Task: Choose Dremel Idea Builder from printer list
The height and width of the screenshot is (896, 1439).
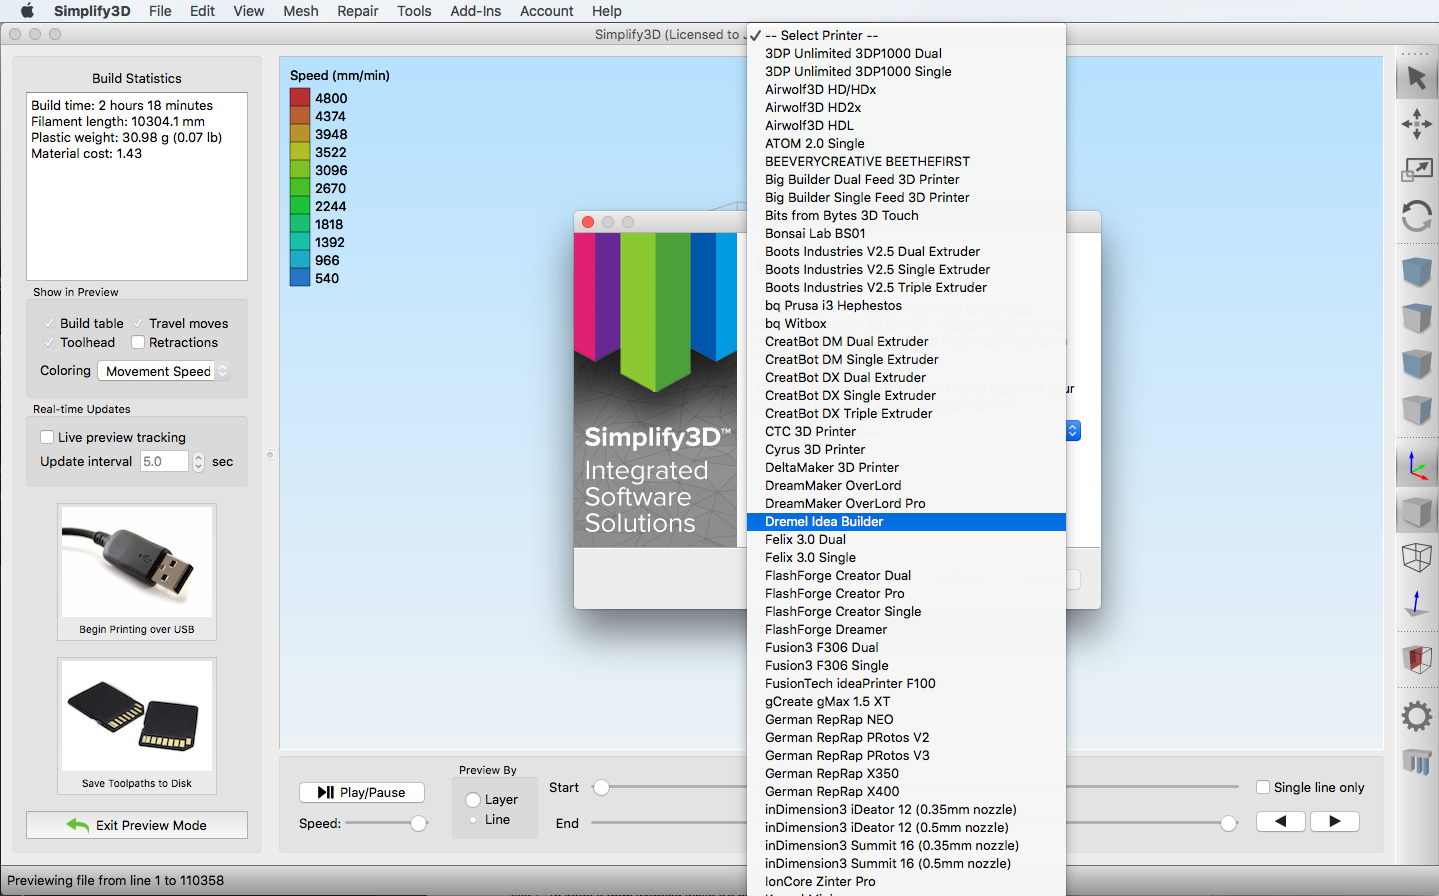Action: [824, 522]
